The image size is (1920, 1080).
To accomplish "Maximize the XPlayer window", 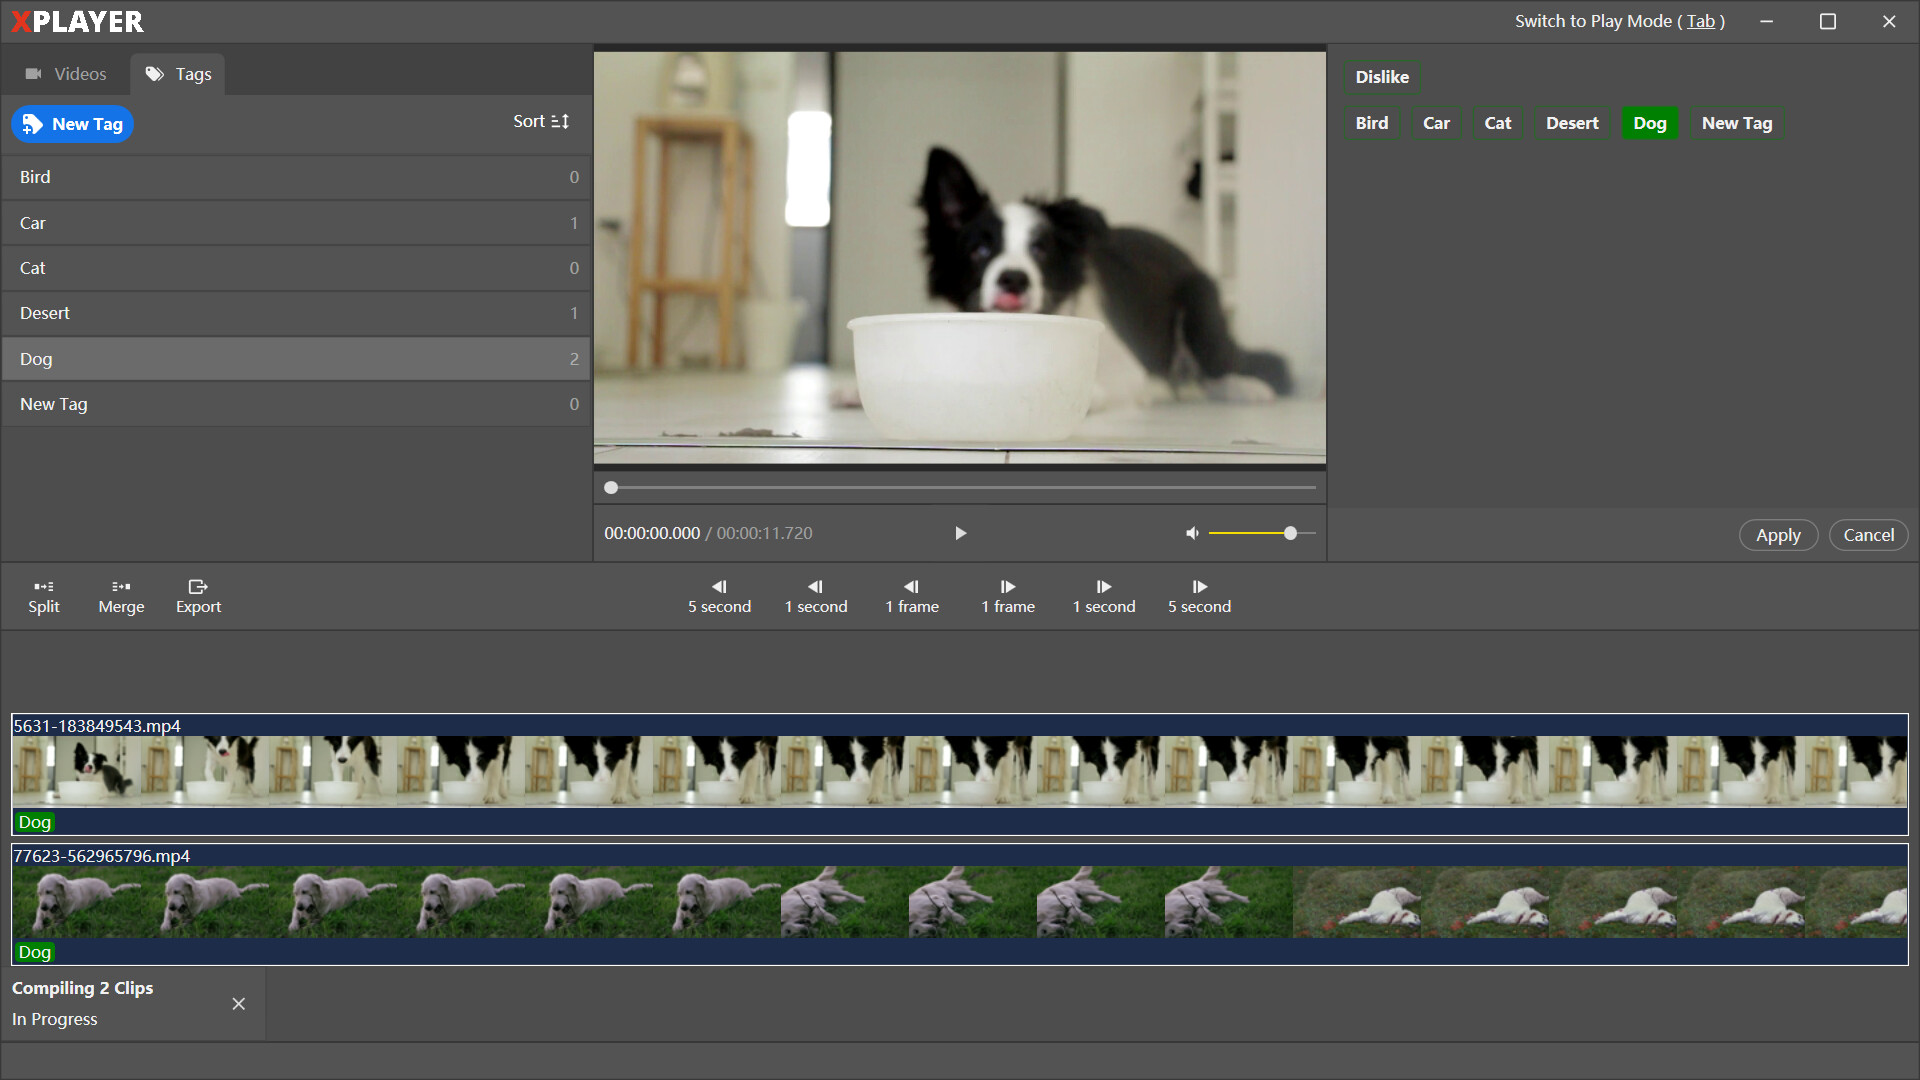I will [x=1827, y=21].
